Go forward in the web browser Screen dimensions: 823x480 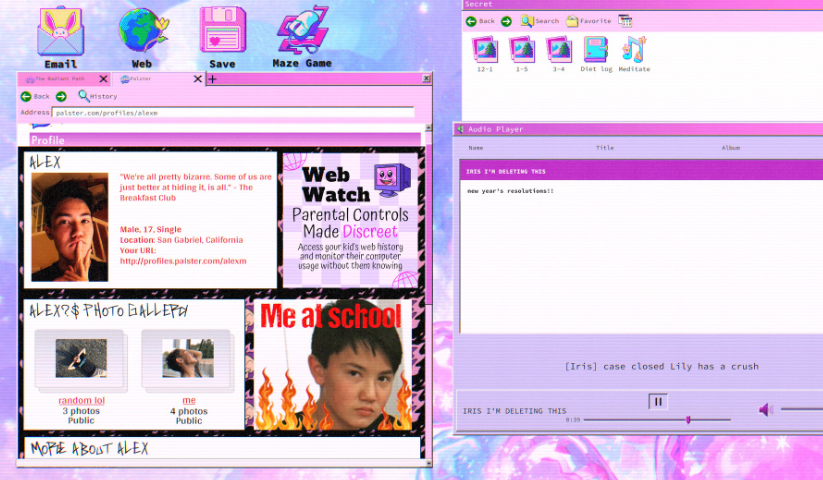[61, 97]
